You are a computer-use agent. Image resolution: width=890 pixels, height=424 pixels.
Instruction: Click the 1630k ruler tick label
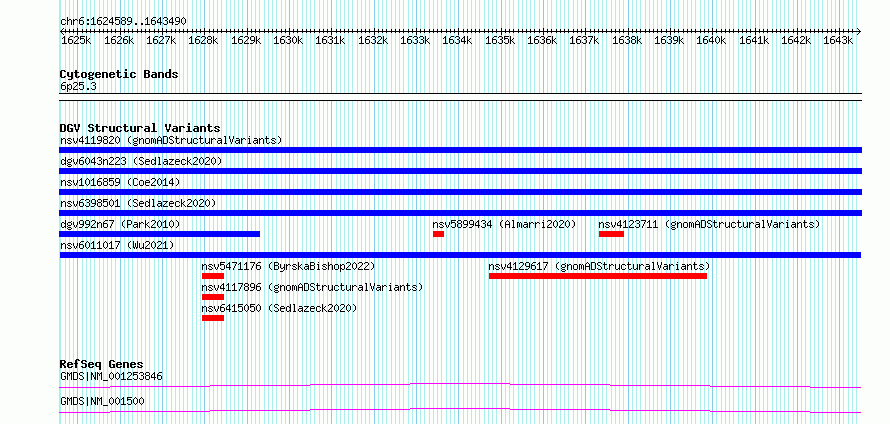pos(287,41)
